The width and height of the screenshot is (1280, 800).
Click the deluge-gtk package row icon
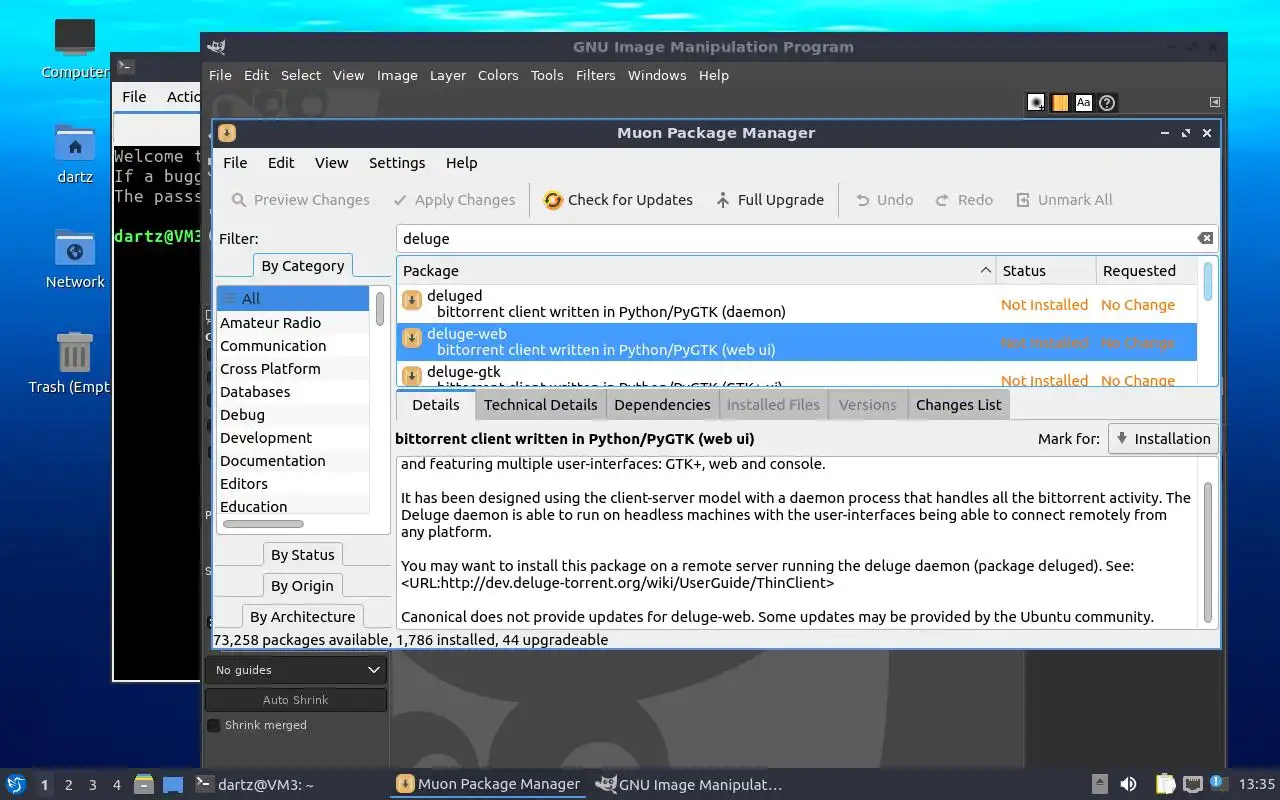(x=411, y=377)
